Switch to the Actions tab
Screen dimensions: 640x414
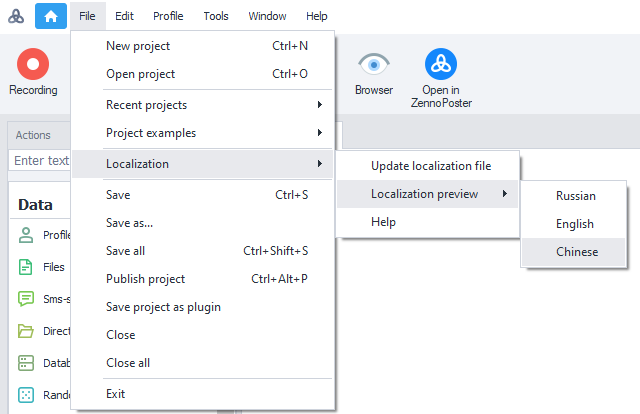(33, 135)
